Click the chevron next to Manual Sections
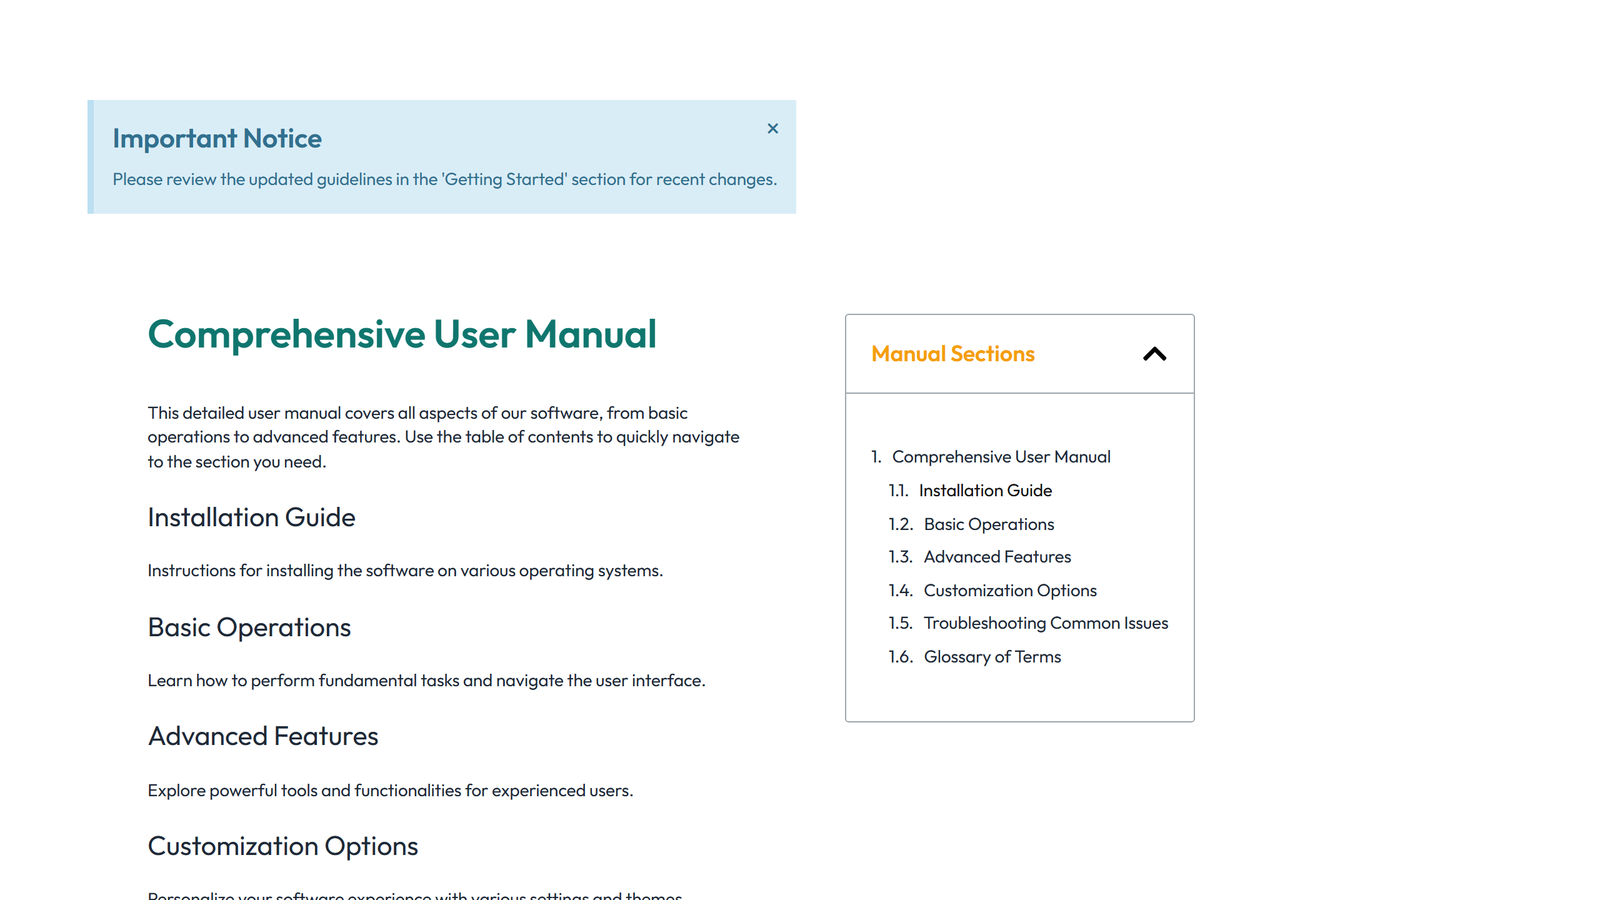The height and width of the screenshot is (900, 1600). pos(1154,354)
